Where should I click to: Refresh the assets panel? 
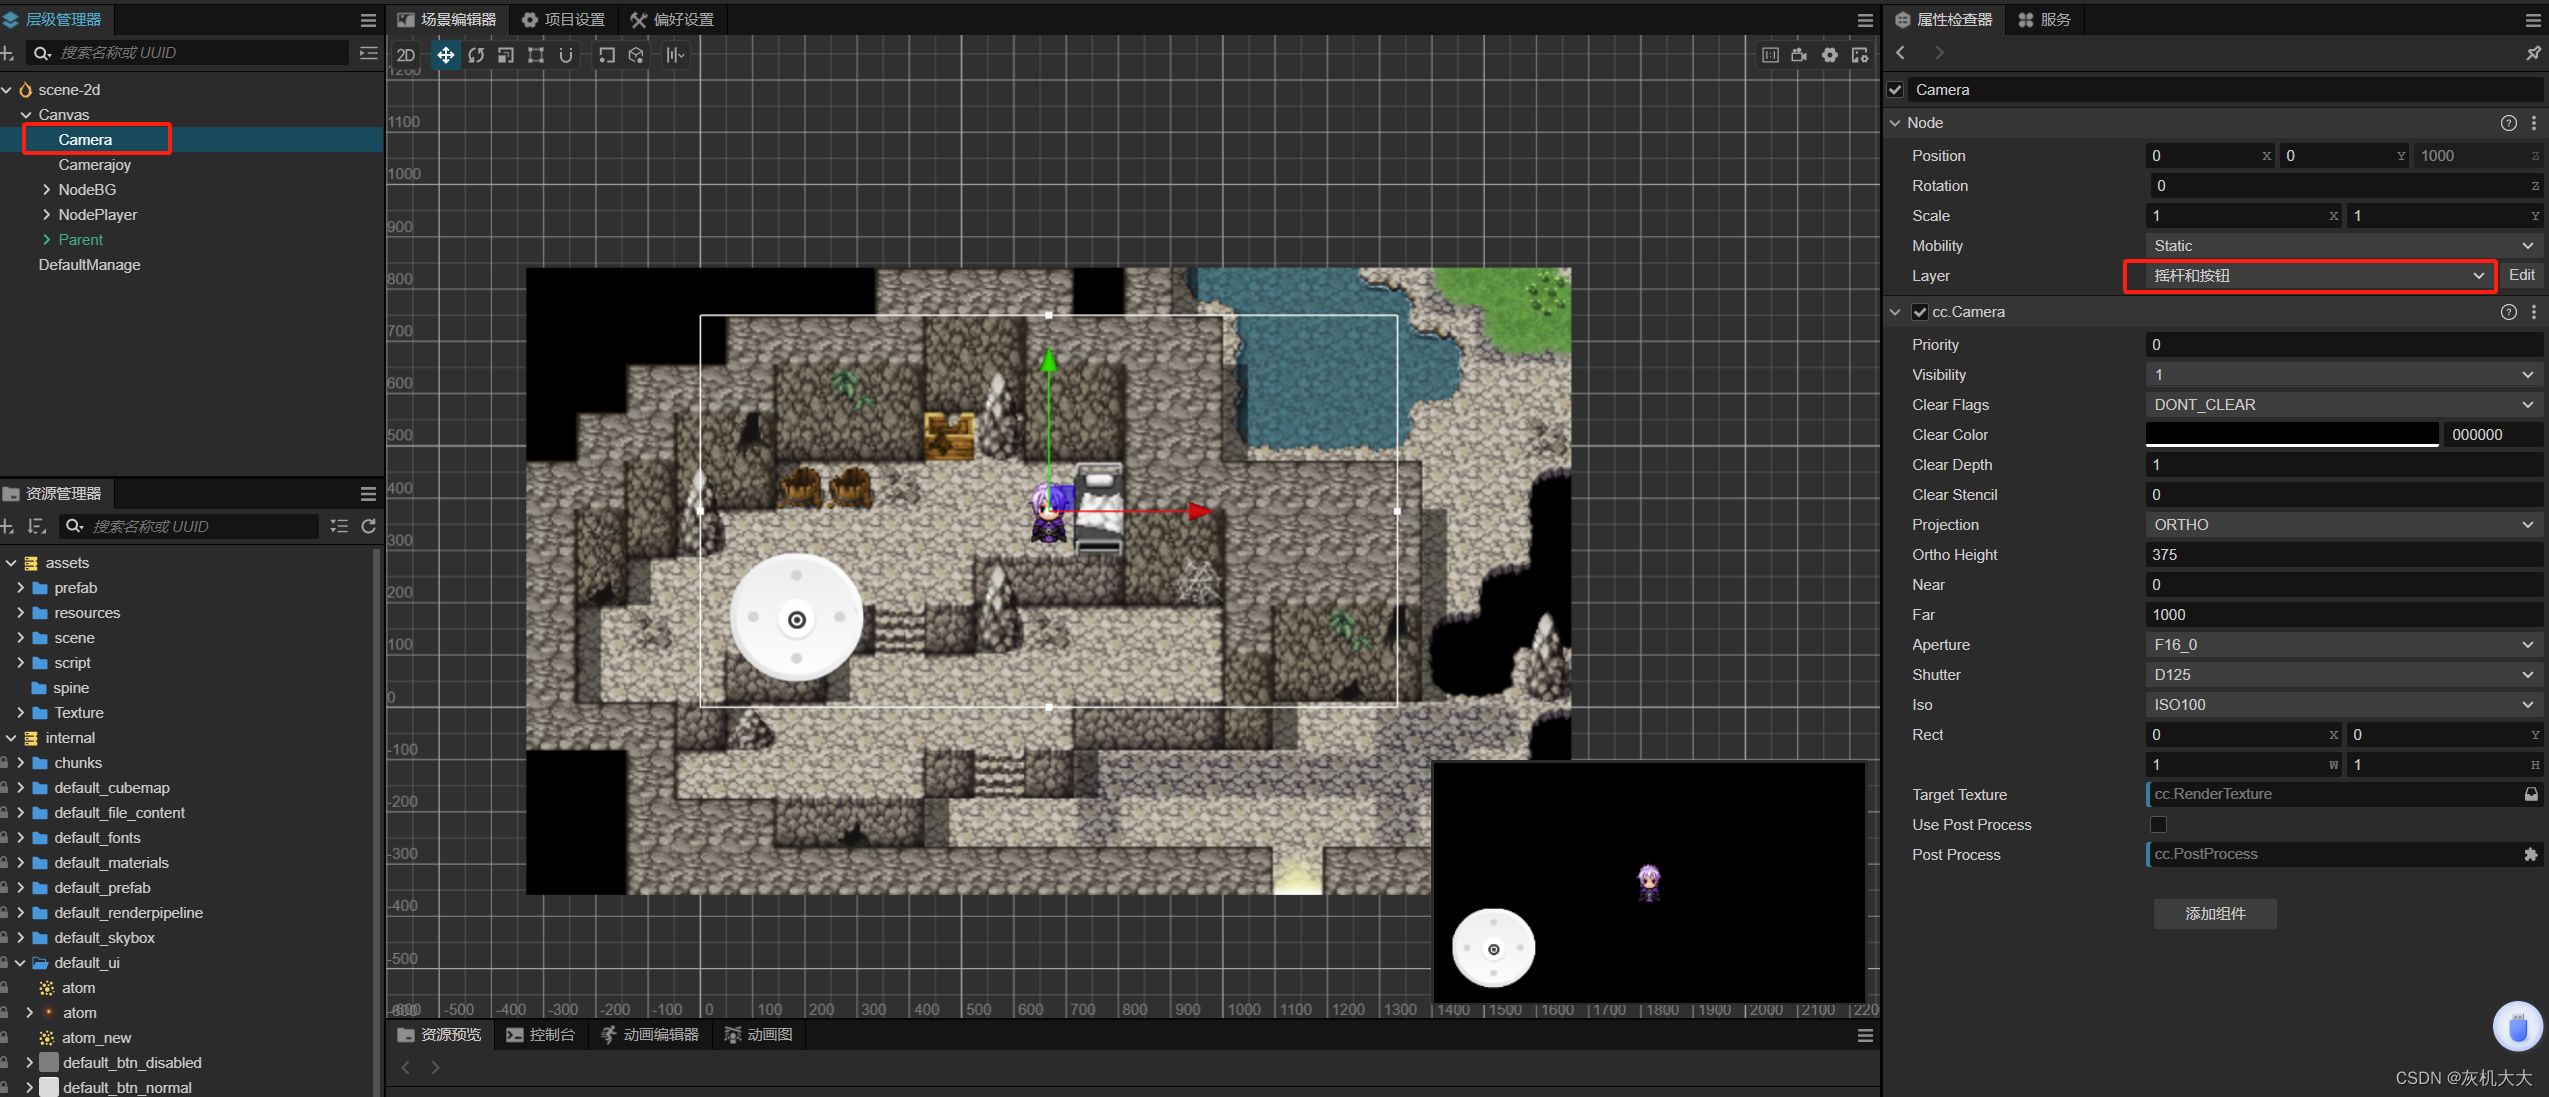point(368,526)
